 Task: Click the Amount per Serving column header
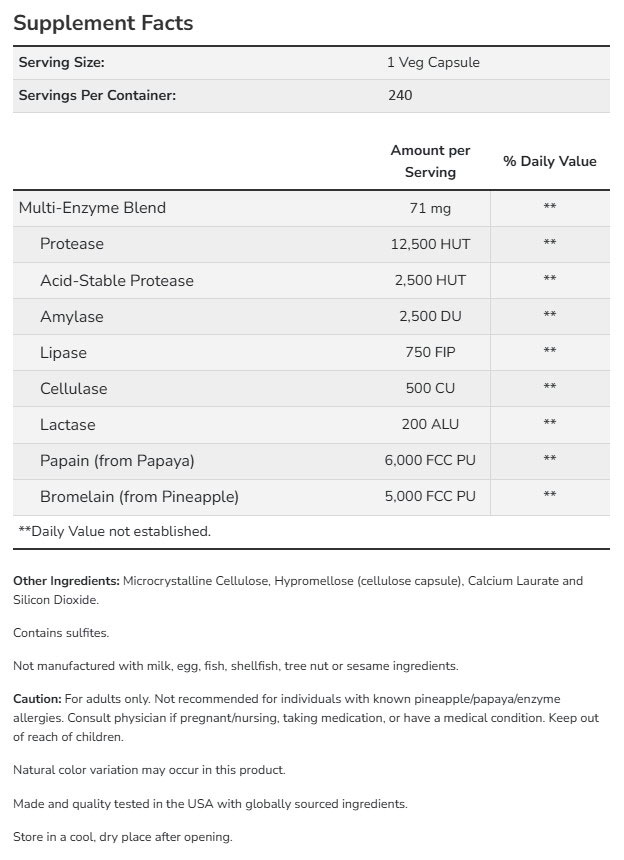[430, 161]
